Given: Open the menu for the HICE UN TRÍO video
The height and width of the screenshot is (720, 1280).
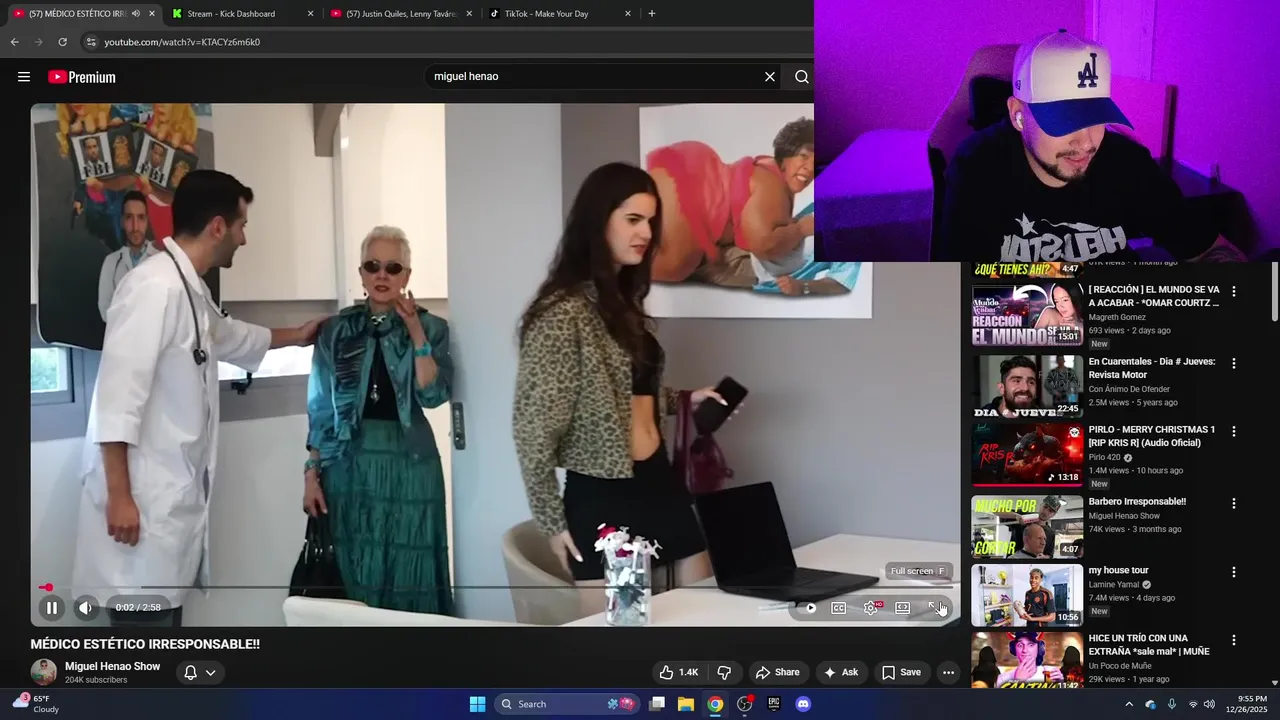Looking at the screenshot, I should tap(1234, 640).
